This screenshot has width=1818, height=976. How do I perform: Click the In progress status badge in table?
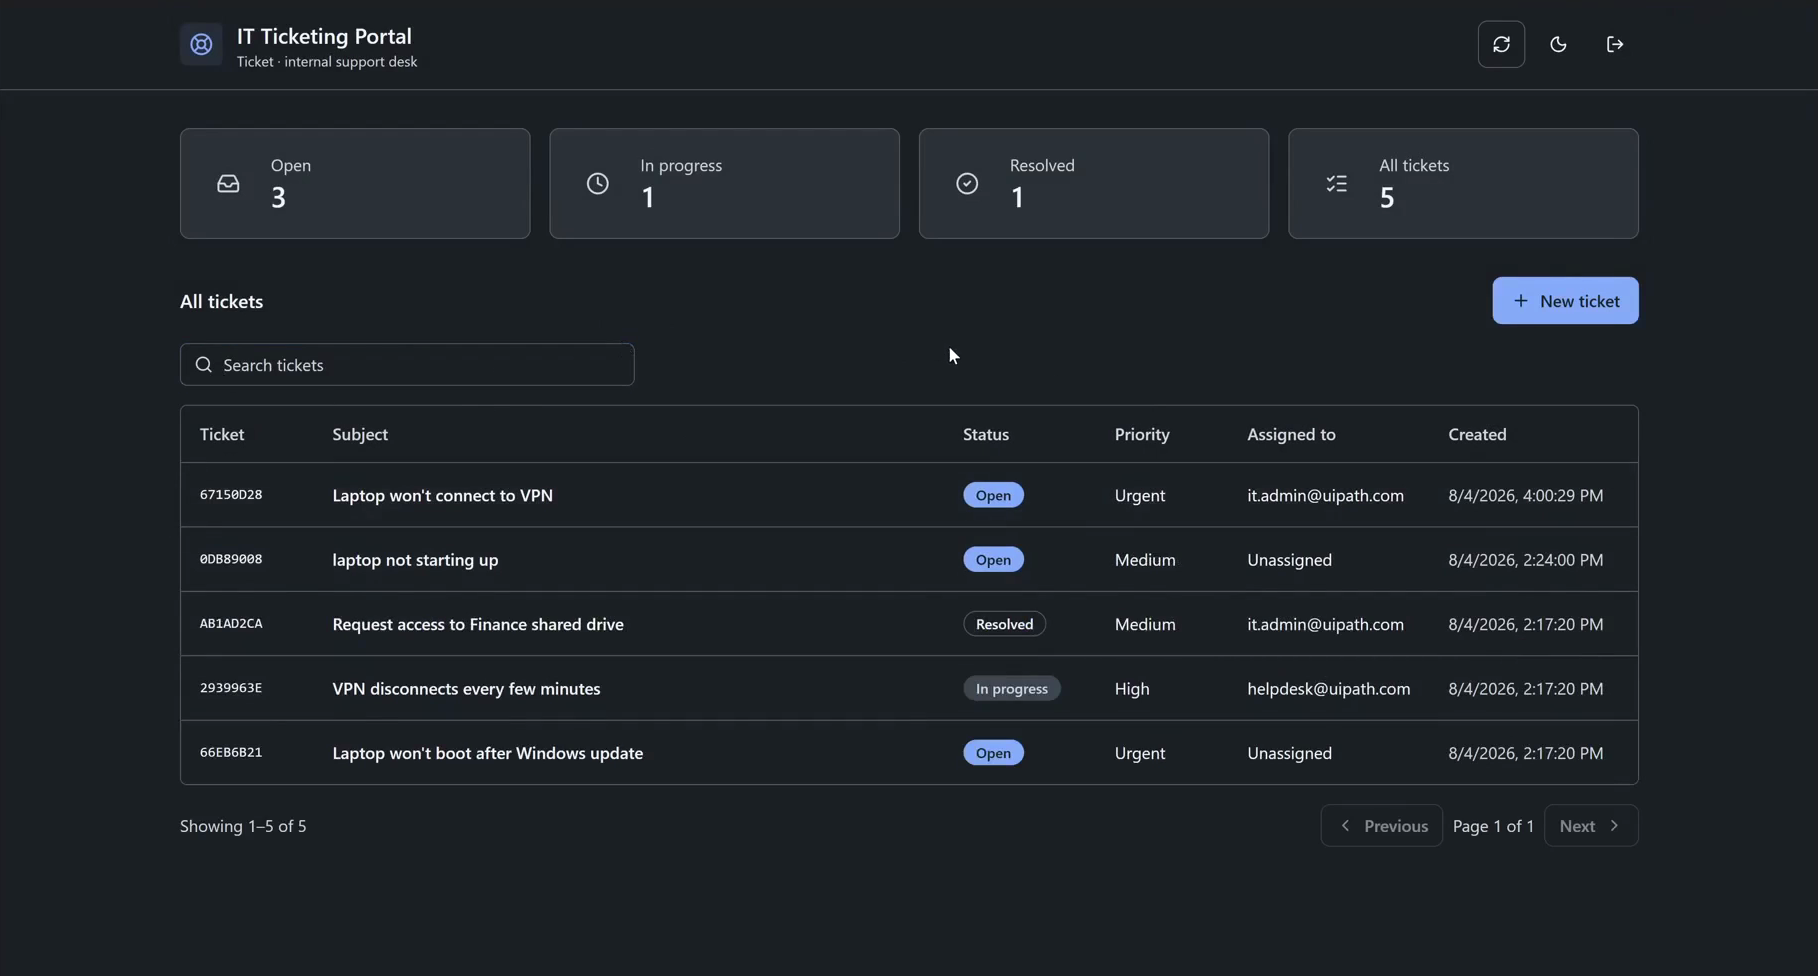click(x=1011, y=689)
